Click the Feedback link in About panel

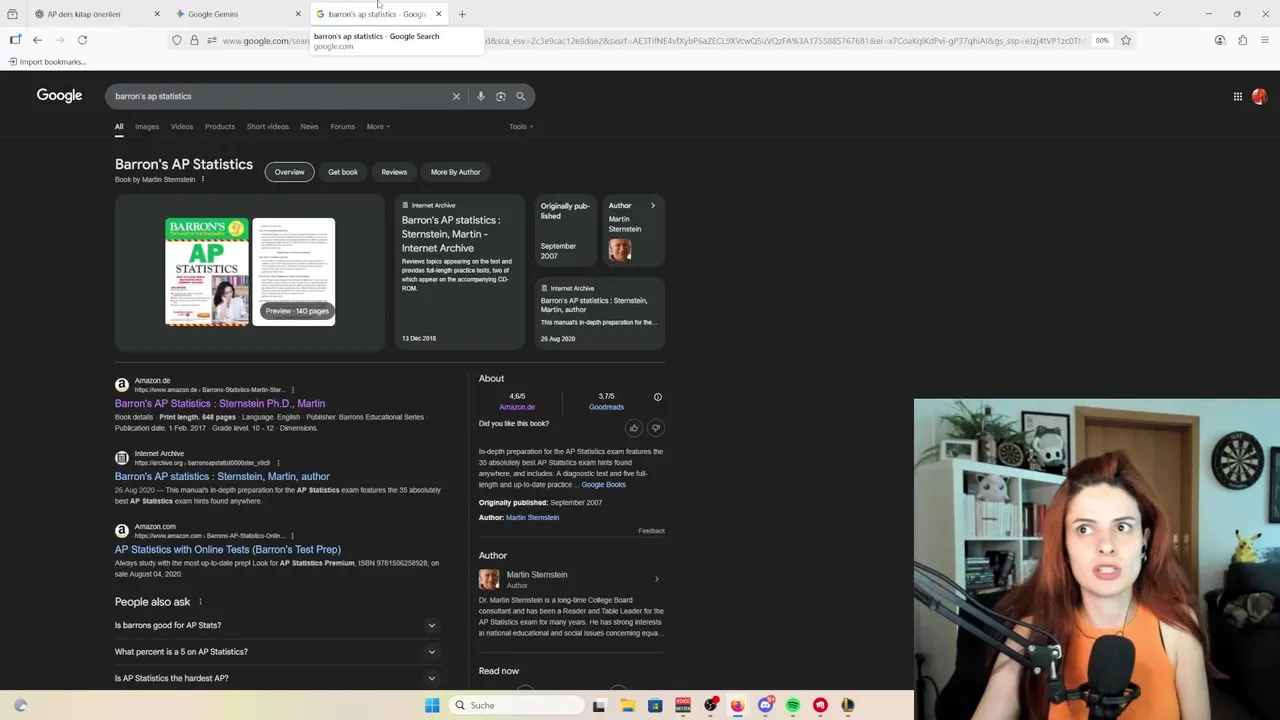coord(651,531)
